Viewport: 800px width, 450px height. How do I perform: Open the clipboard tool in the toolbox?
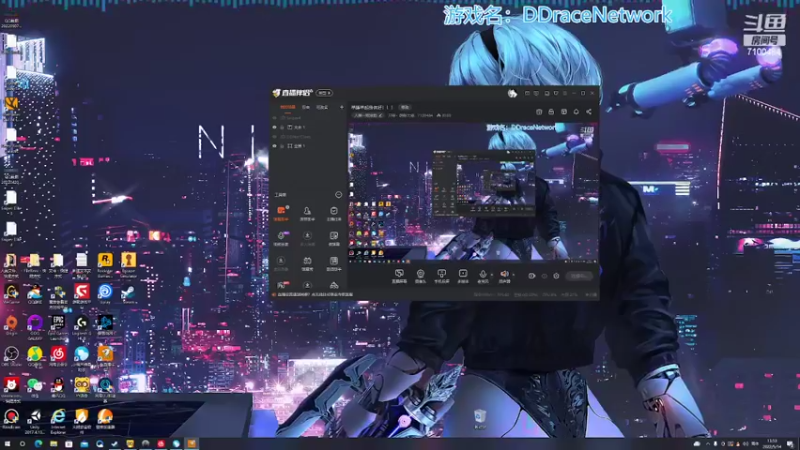pos(334,211)
